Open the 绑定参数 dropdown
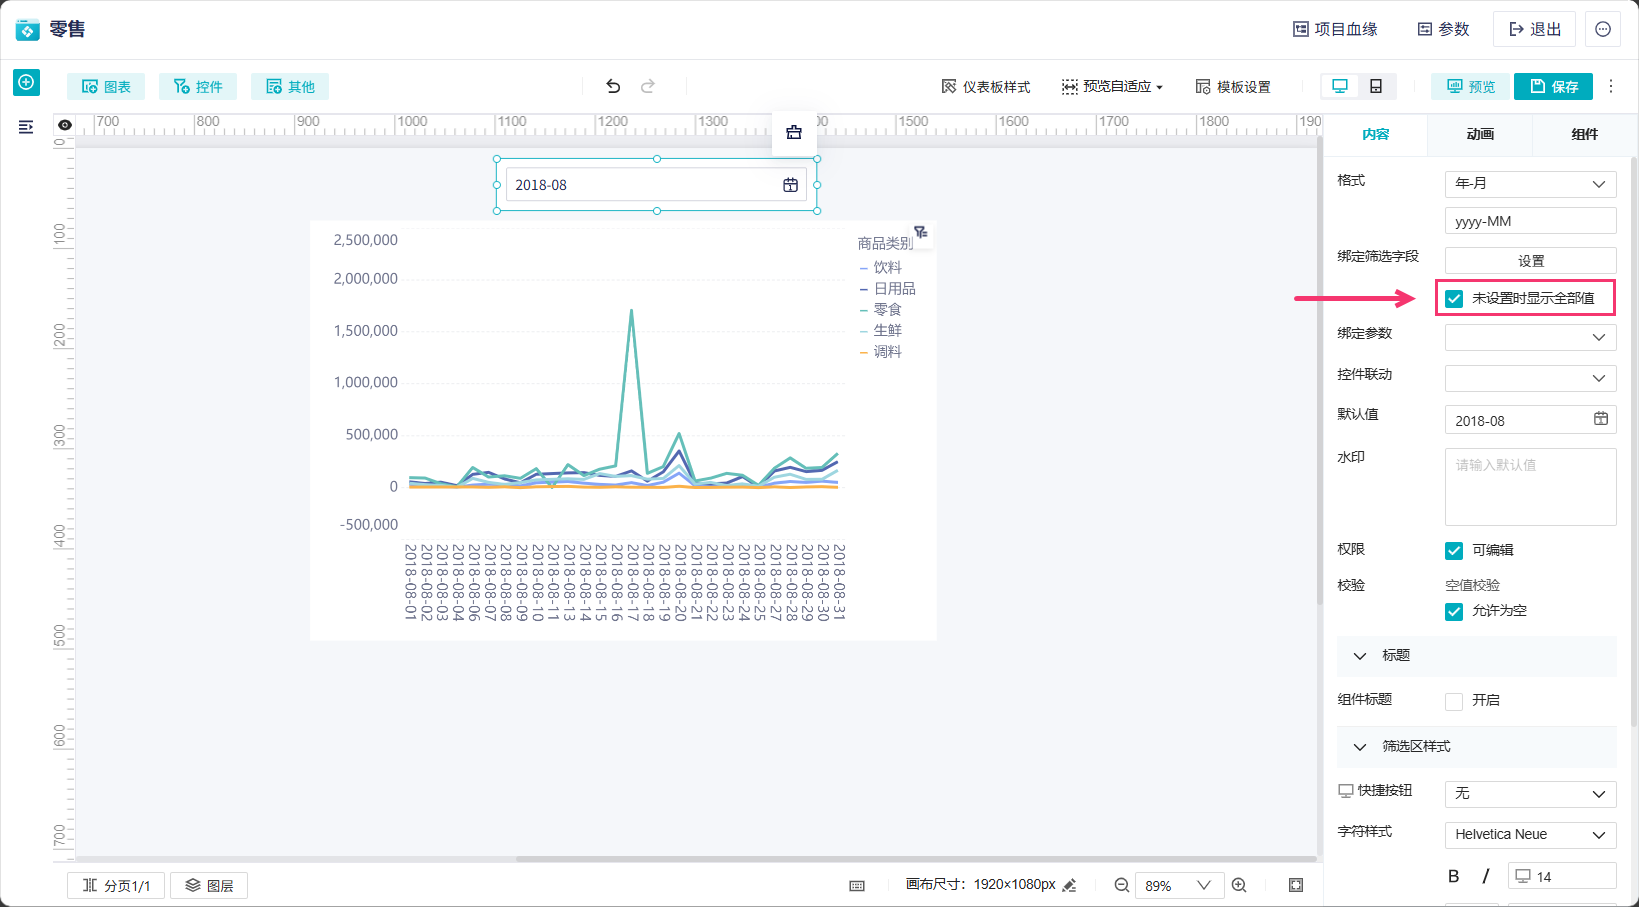Screen dimensions: 1639x907 click(x=1530, y=337)
